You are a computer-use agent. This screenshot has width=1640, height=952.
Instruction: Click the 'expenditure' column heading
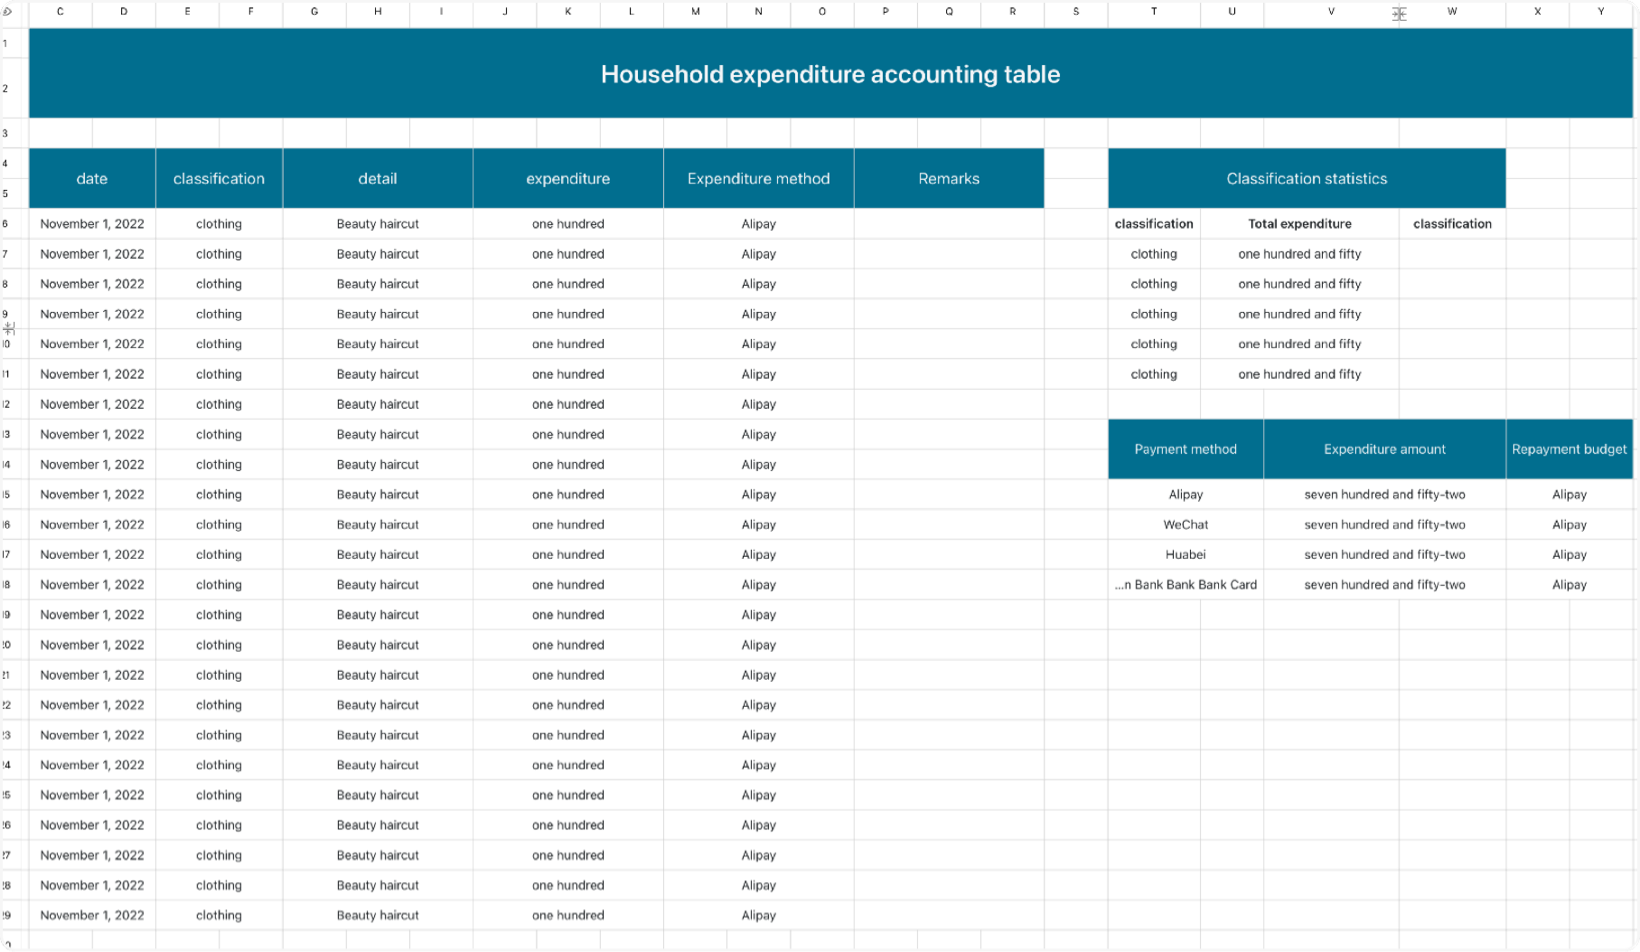[568, 178]
